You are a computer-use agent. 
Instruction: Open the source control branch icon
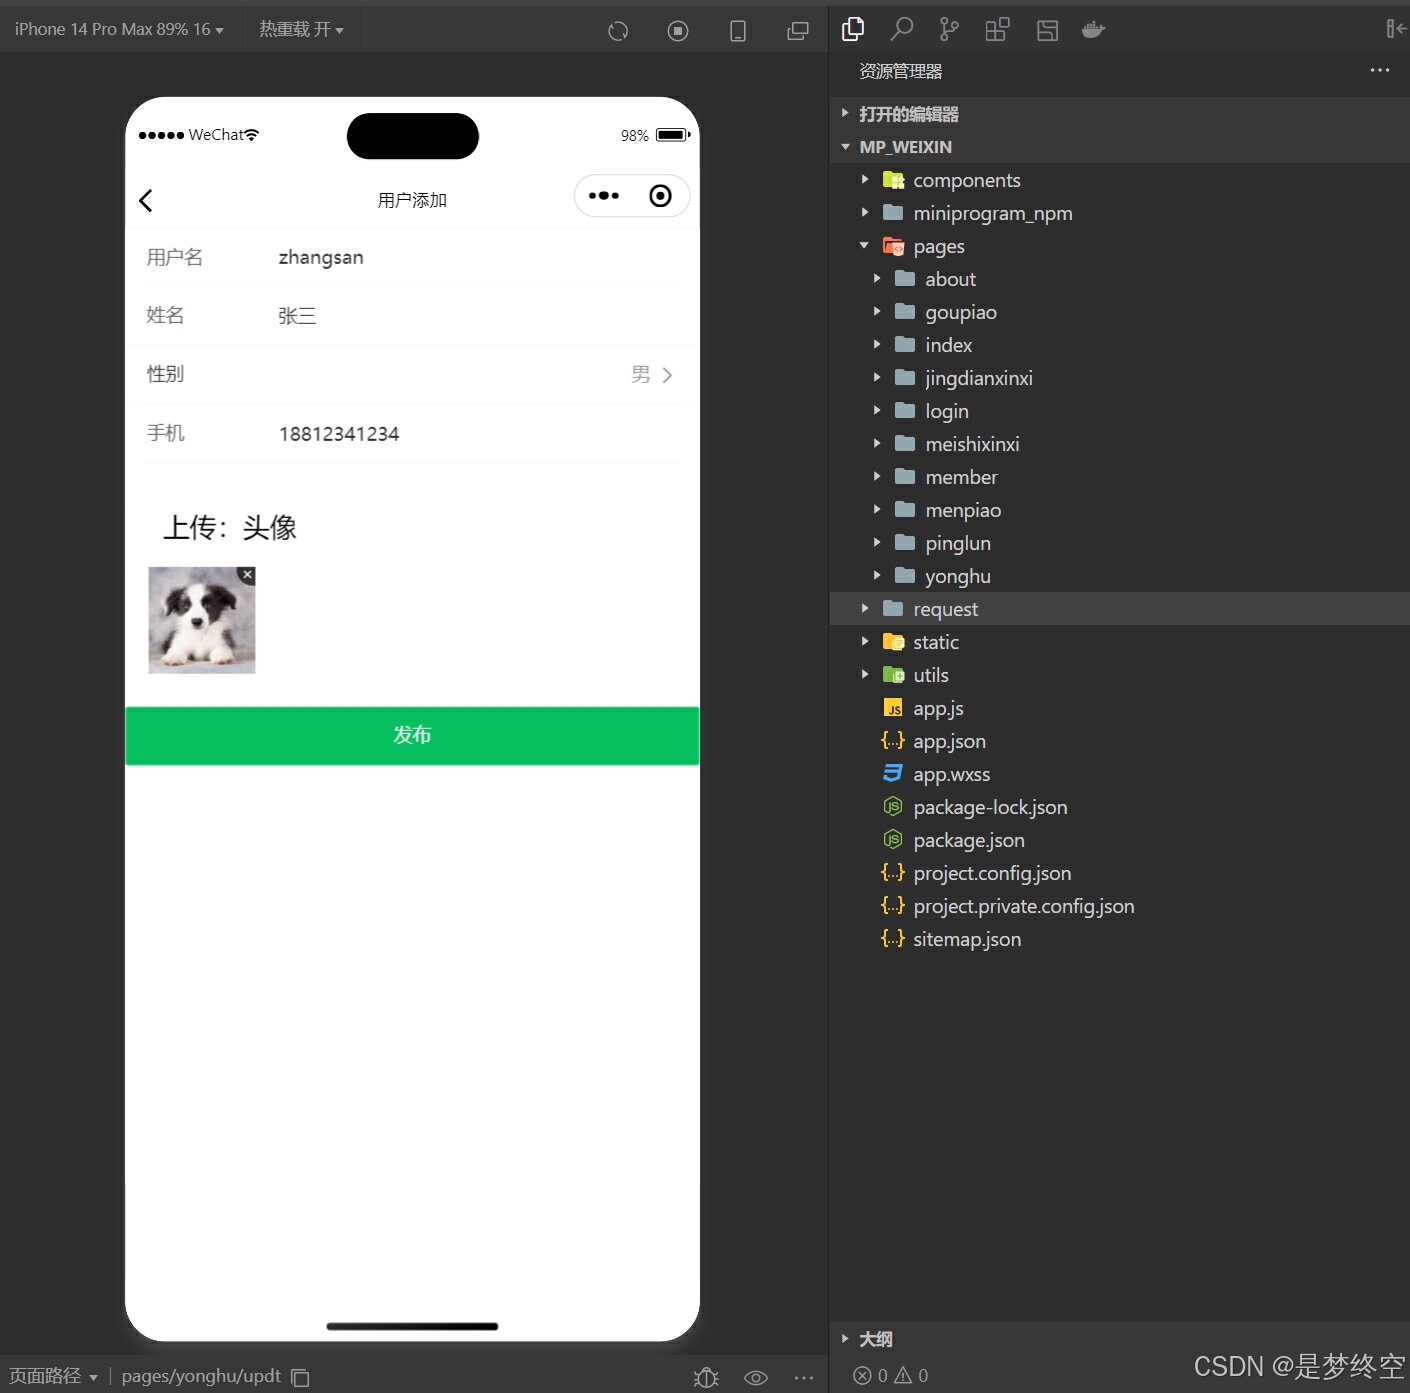(949, 30)
